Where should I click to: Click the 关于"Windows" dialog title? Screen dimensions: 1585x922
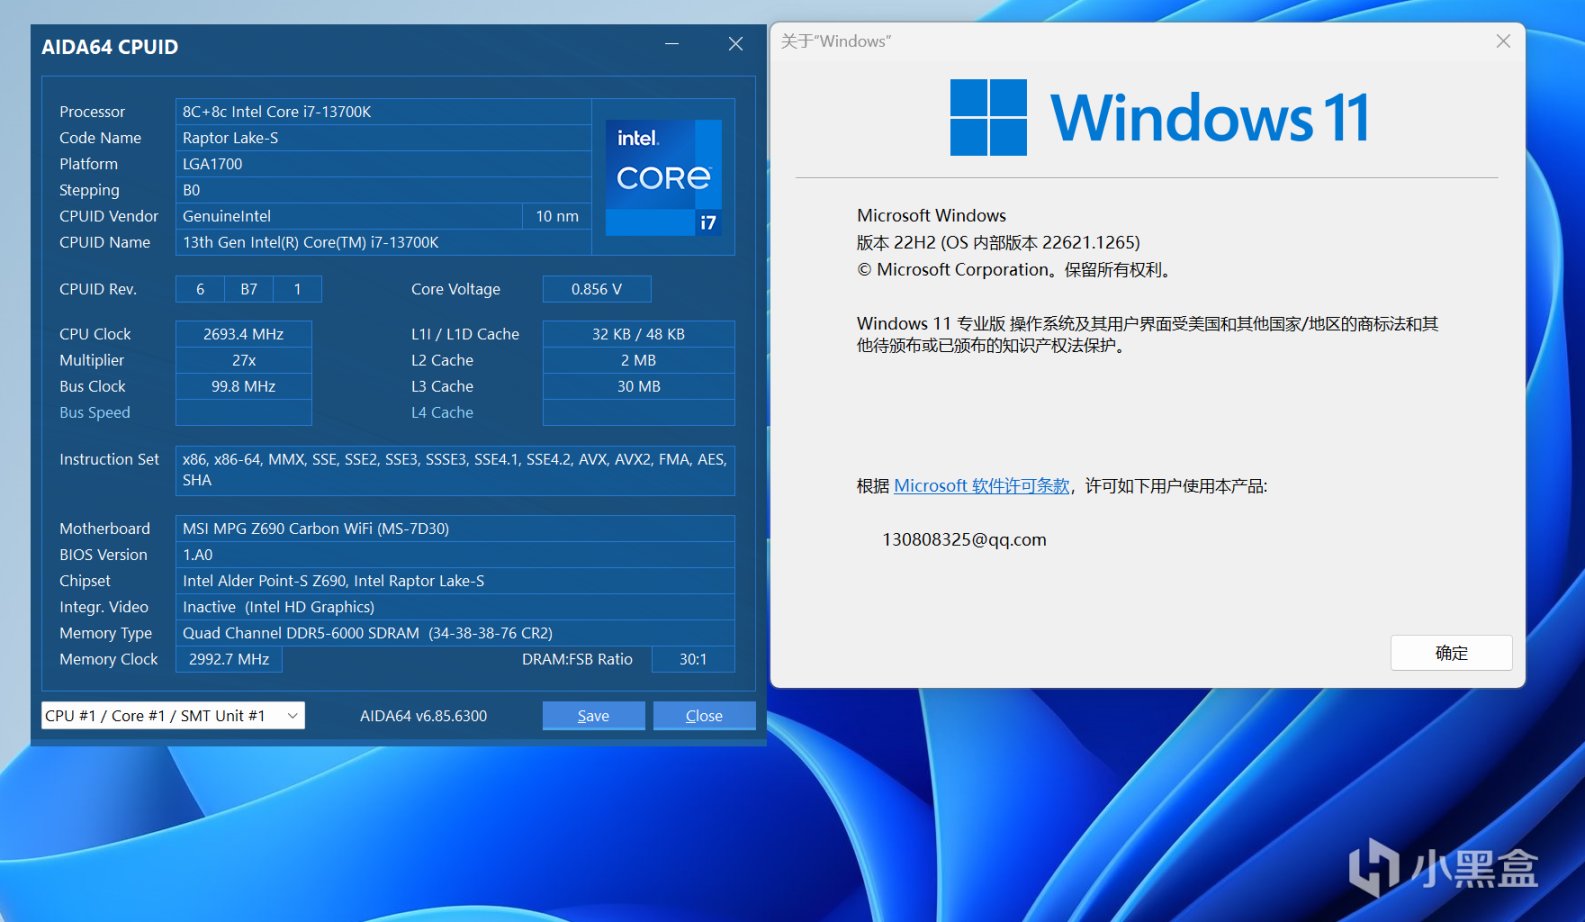[x=836, y=41]
